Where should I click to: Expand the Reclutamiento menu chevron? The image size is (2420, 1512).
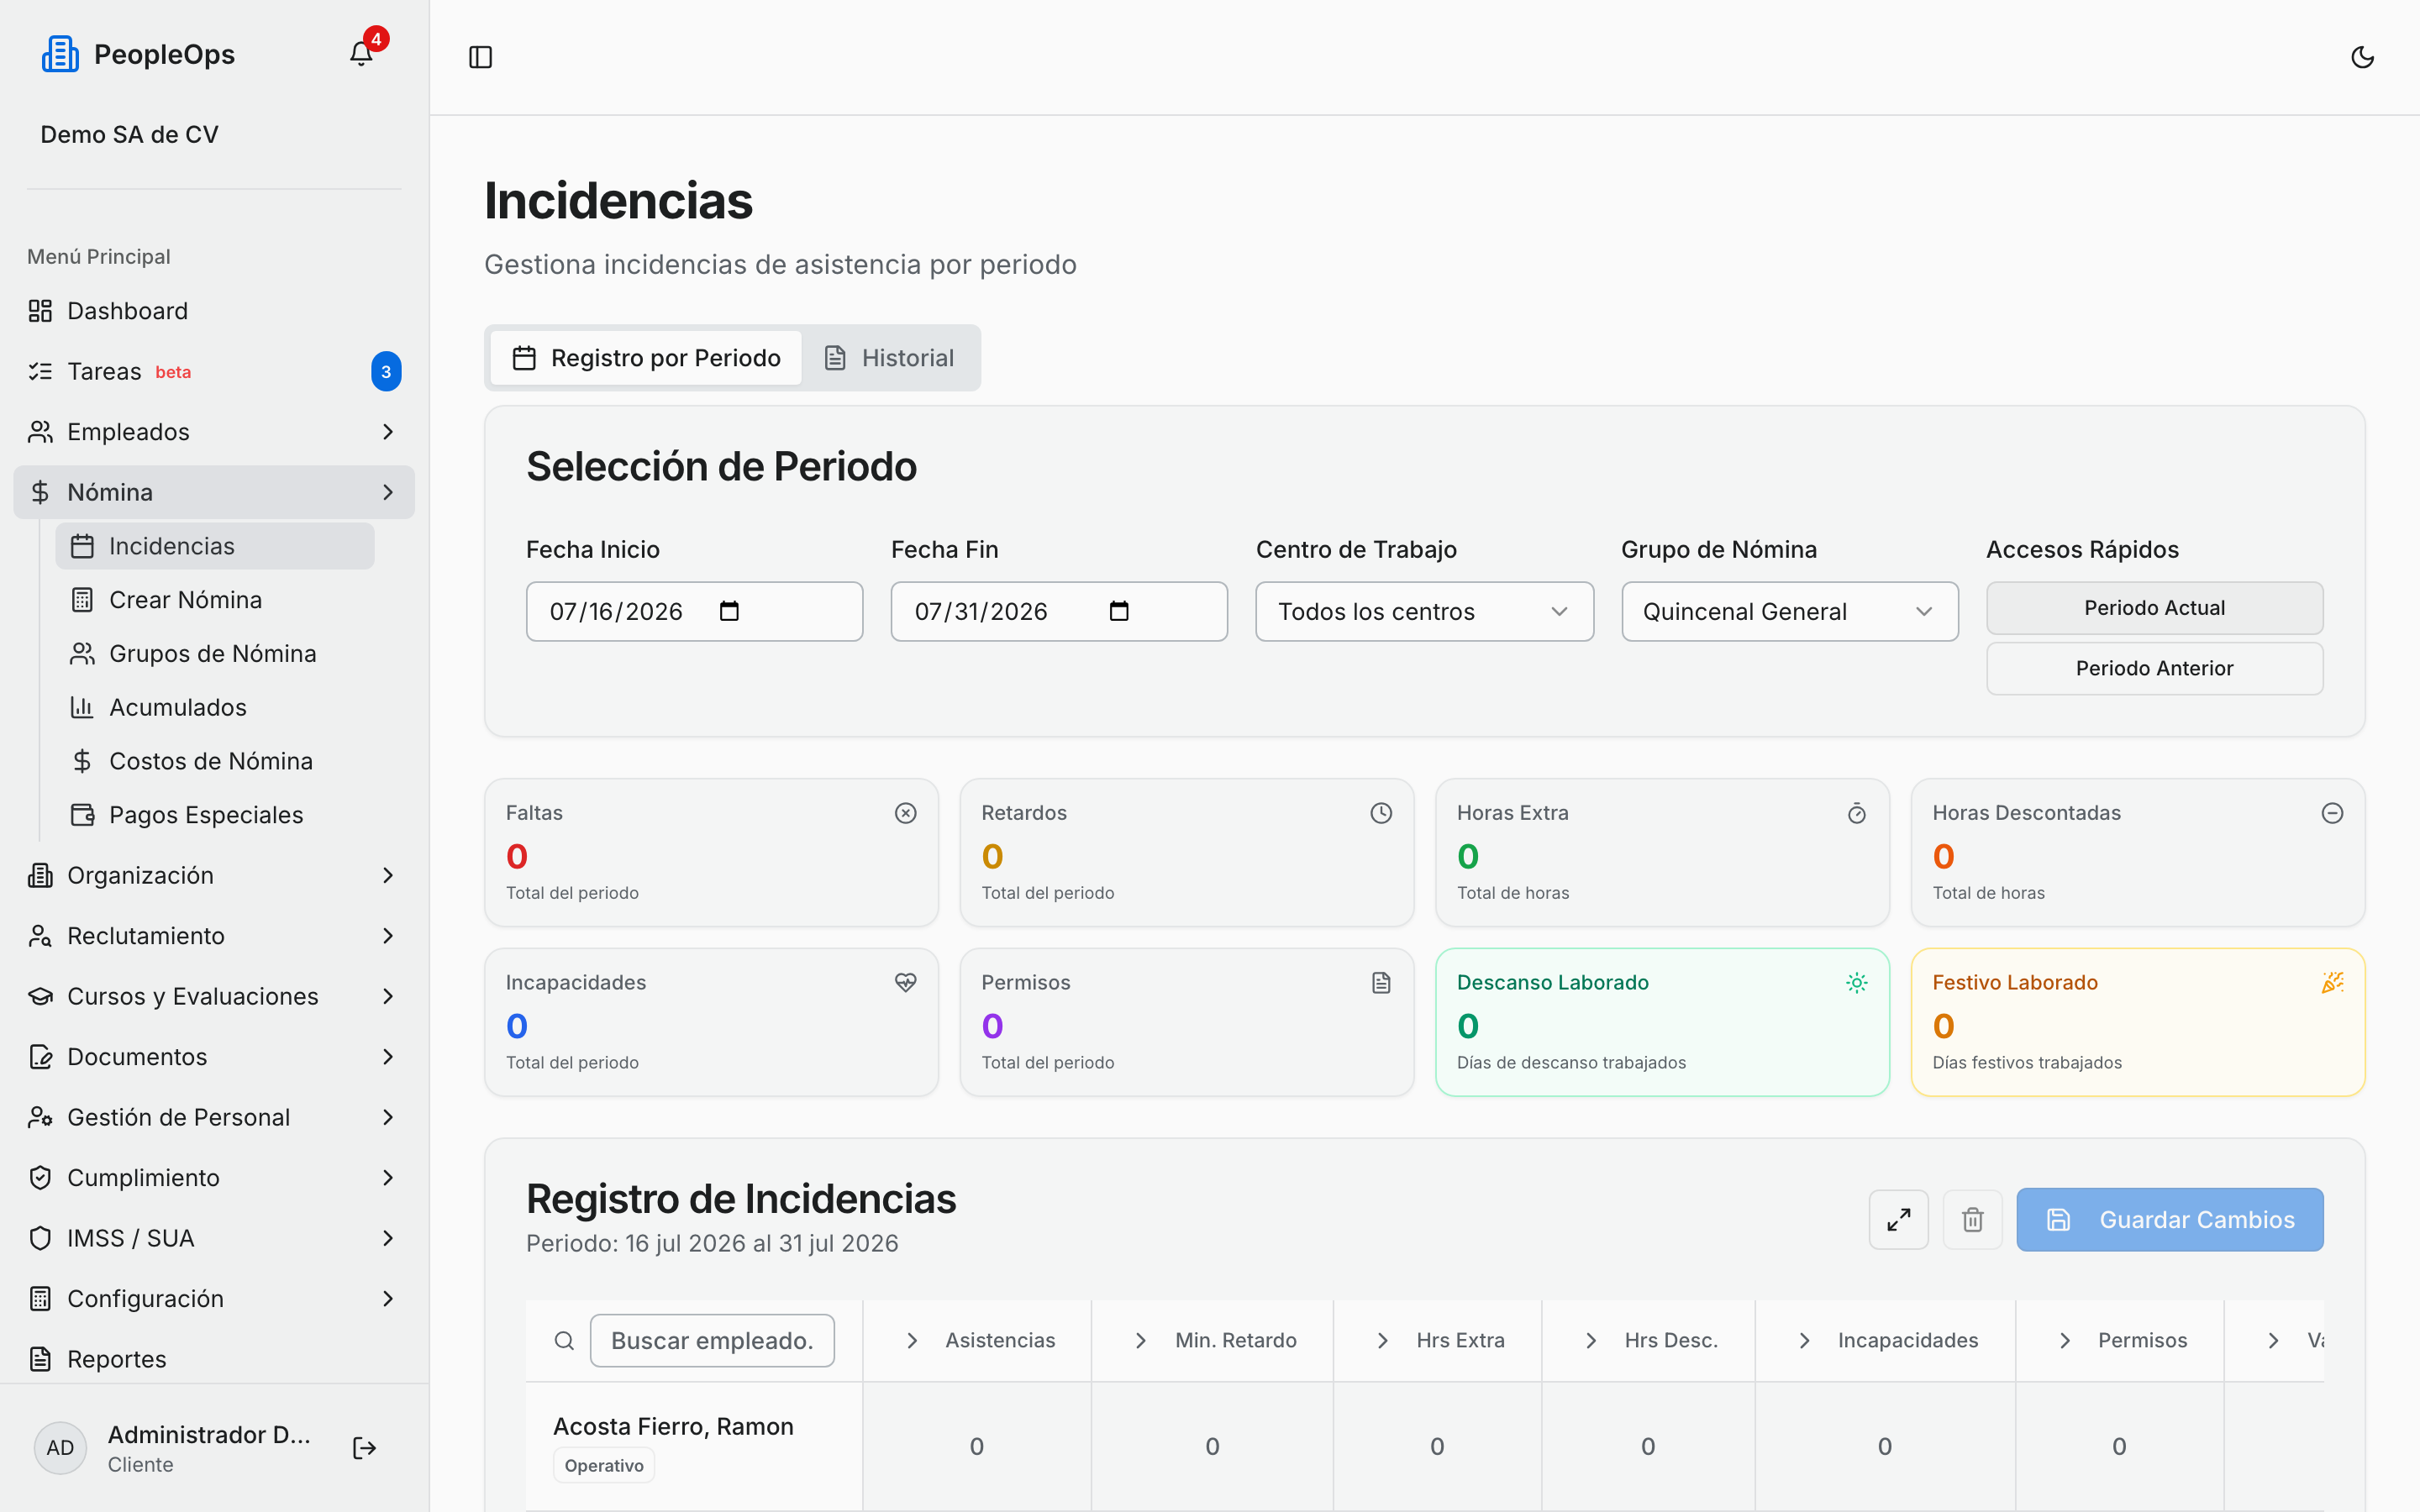(388, 936)
